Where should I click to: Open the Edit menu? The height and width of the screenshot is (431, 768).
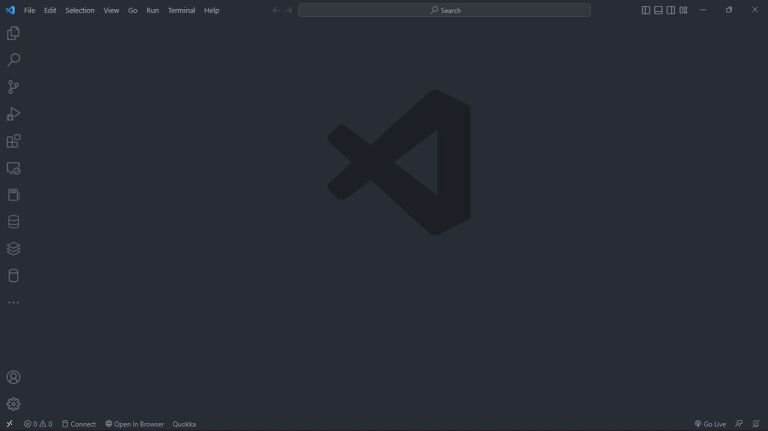(x=50, y=10)
